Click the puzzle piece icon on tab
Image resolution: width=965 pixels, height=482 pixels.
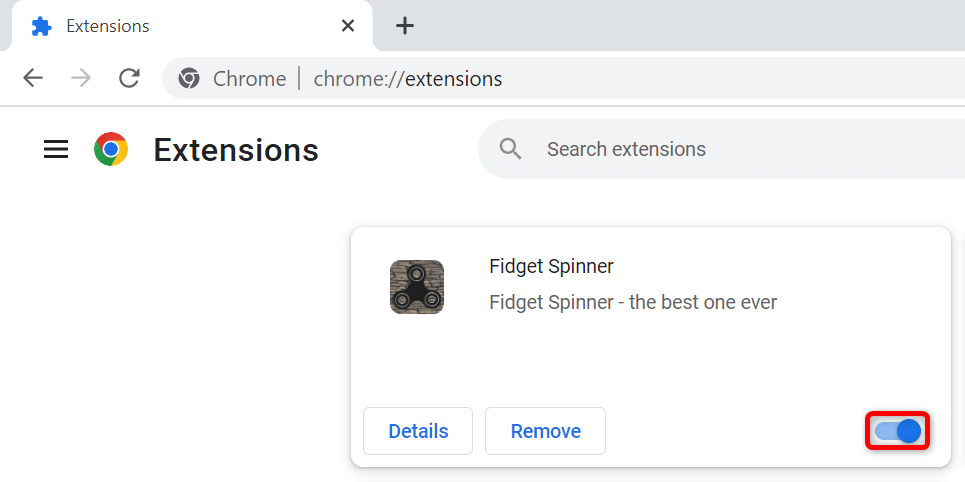click(x=42, y=26)
